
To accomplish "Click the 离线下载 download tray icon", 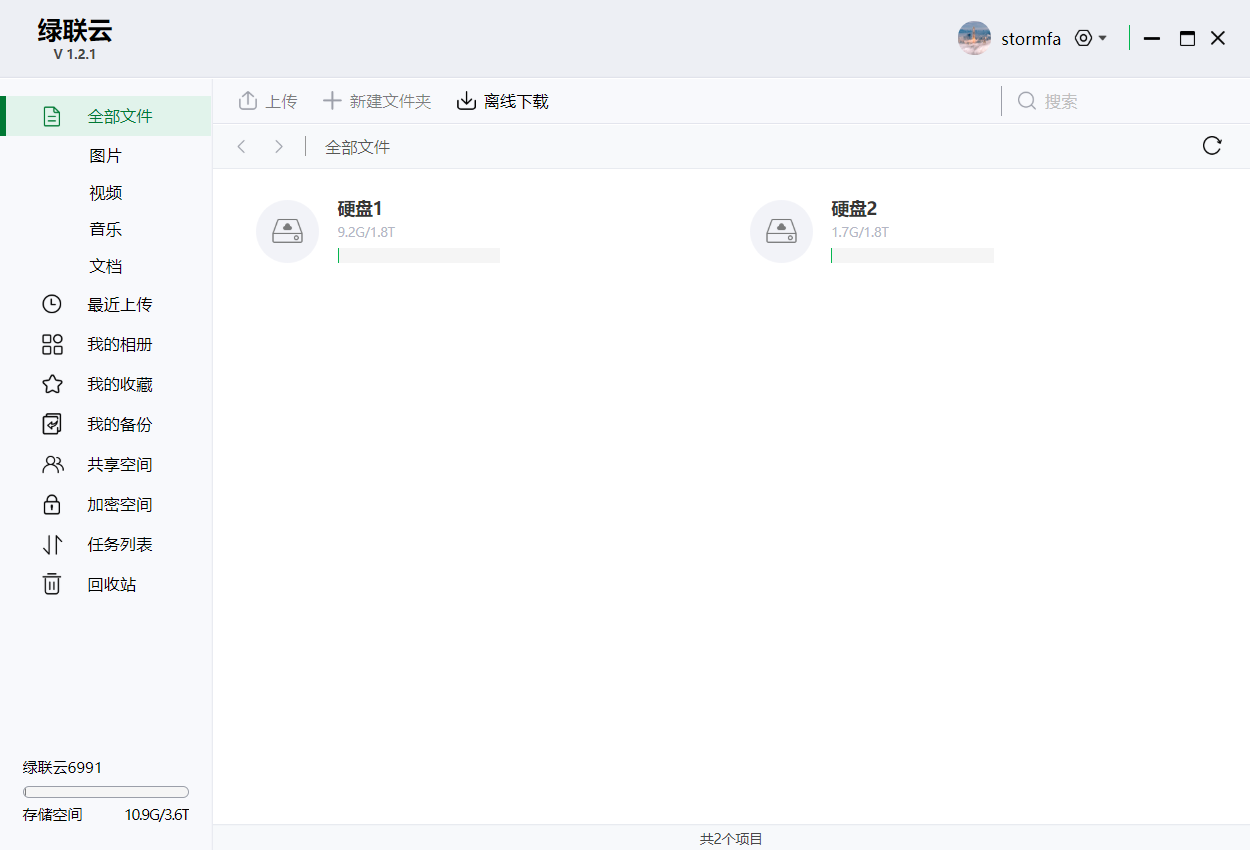I will point(466,101).
